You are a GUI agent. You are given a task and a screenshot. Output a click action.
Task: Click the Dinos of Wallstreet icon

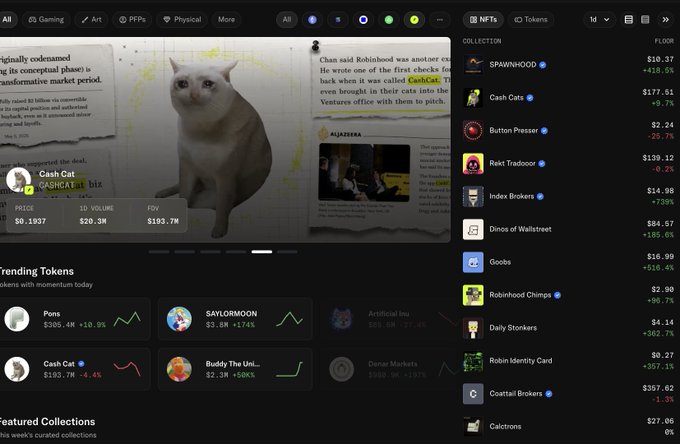(x=473, y=229)
